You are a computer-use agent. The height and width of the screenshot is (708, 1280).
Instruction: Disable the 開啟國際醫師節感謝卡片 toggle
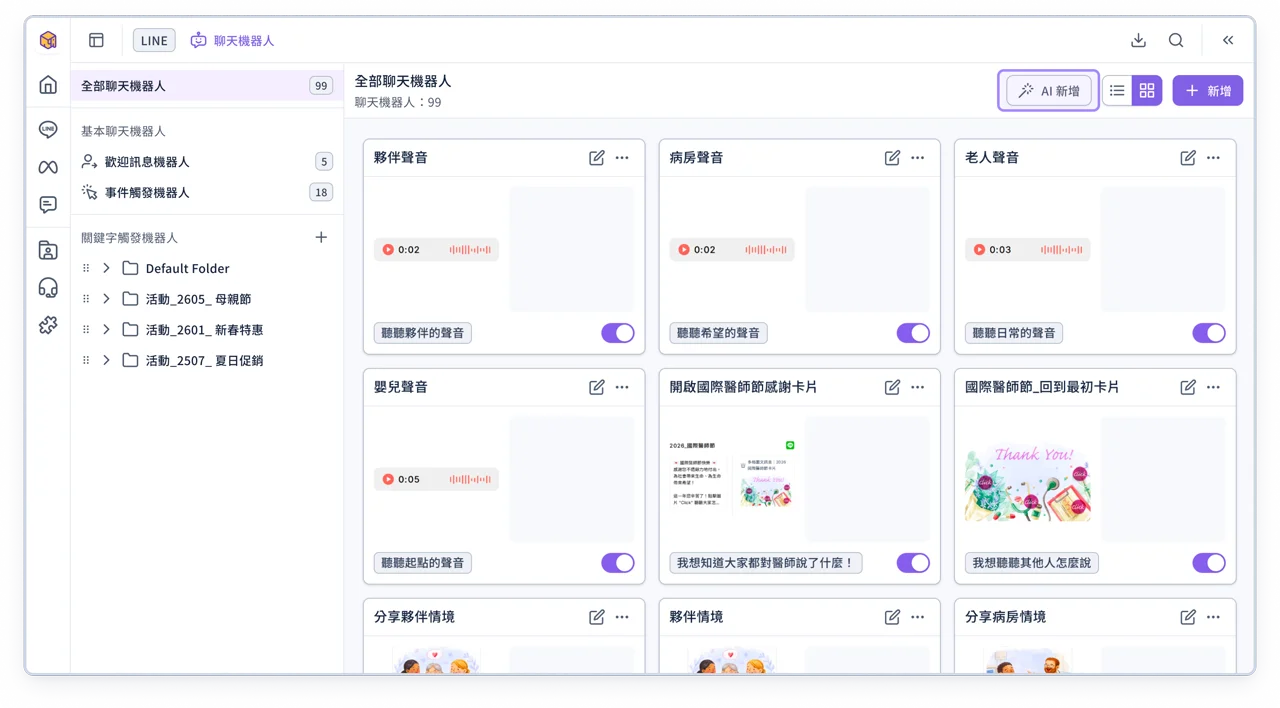point(913,563)
